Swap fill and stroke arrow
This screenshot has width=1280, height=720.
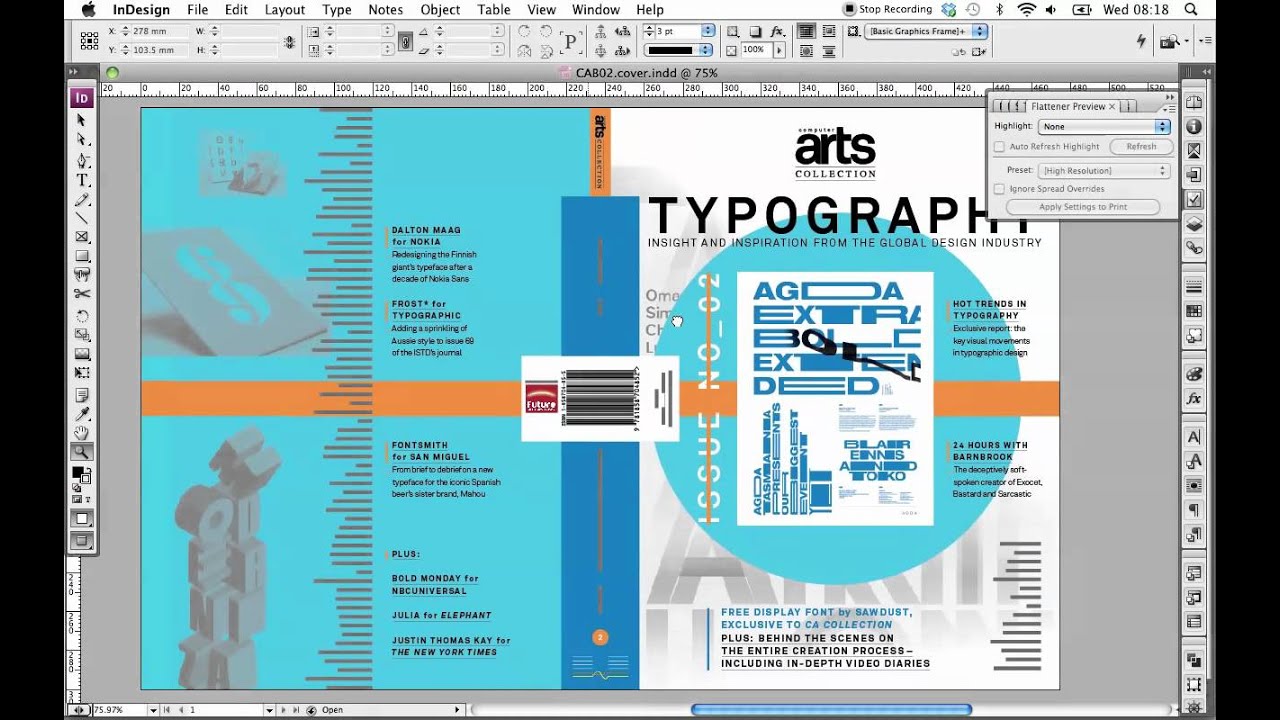90,469
